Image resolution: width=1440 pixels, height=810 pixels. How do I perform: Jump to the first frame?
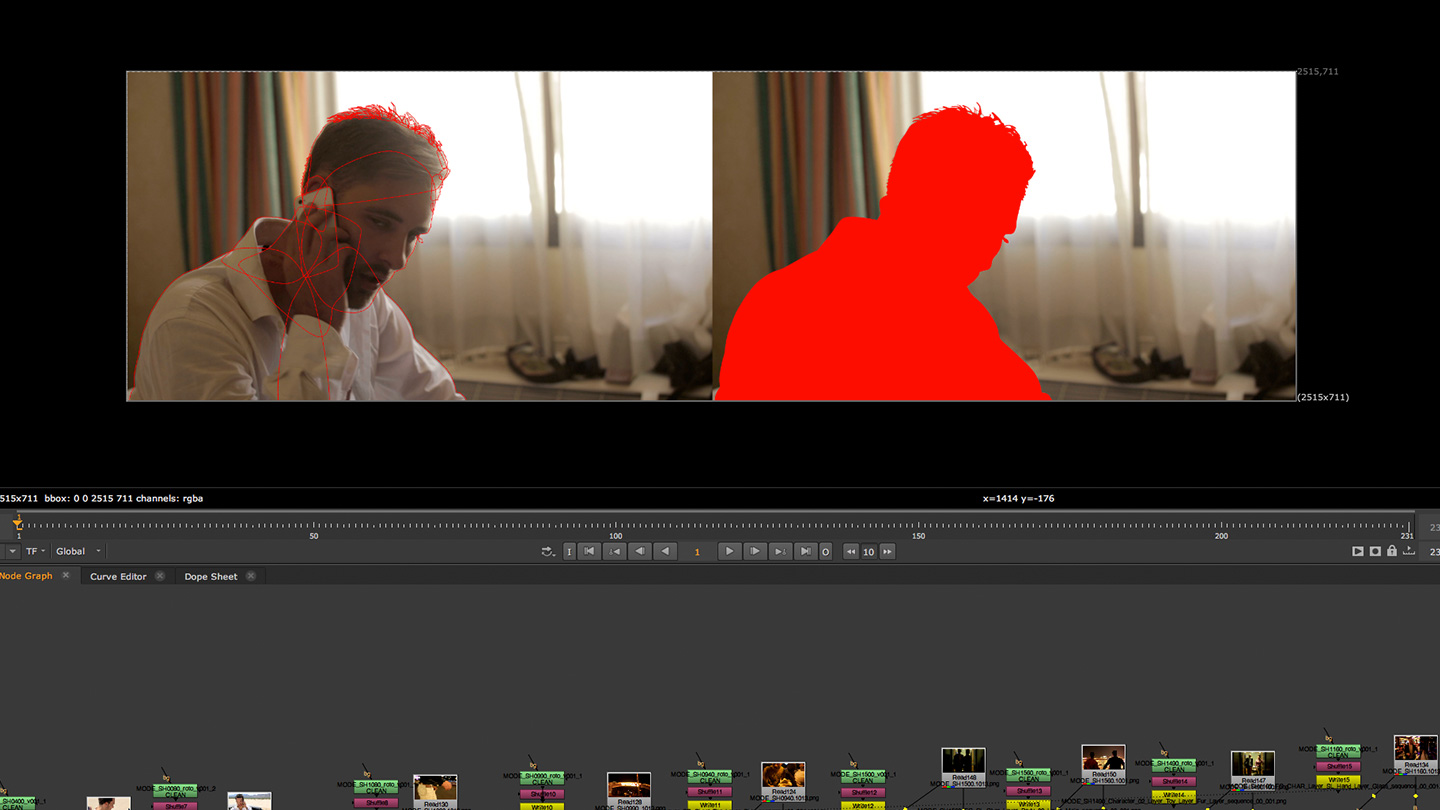590,551
